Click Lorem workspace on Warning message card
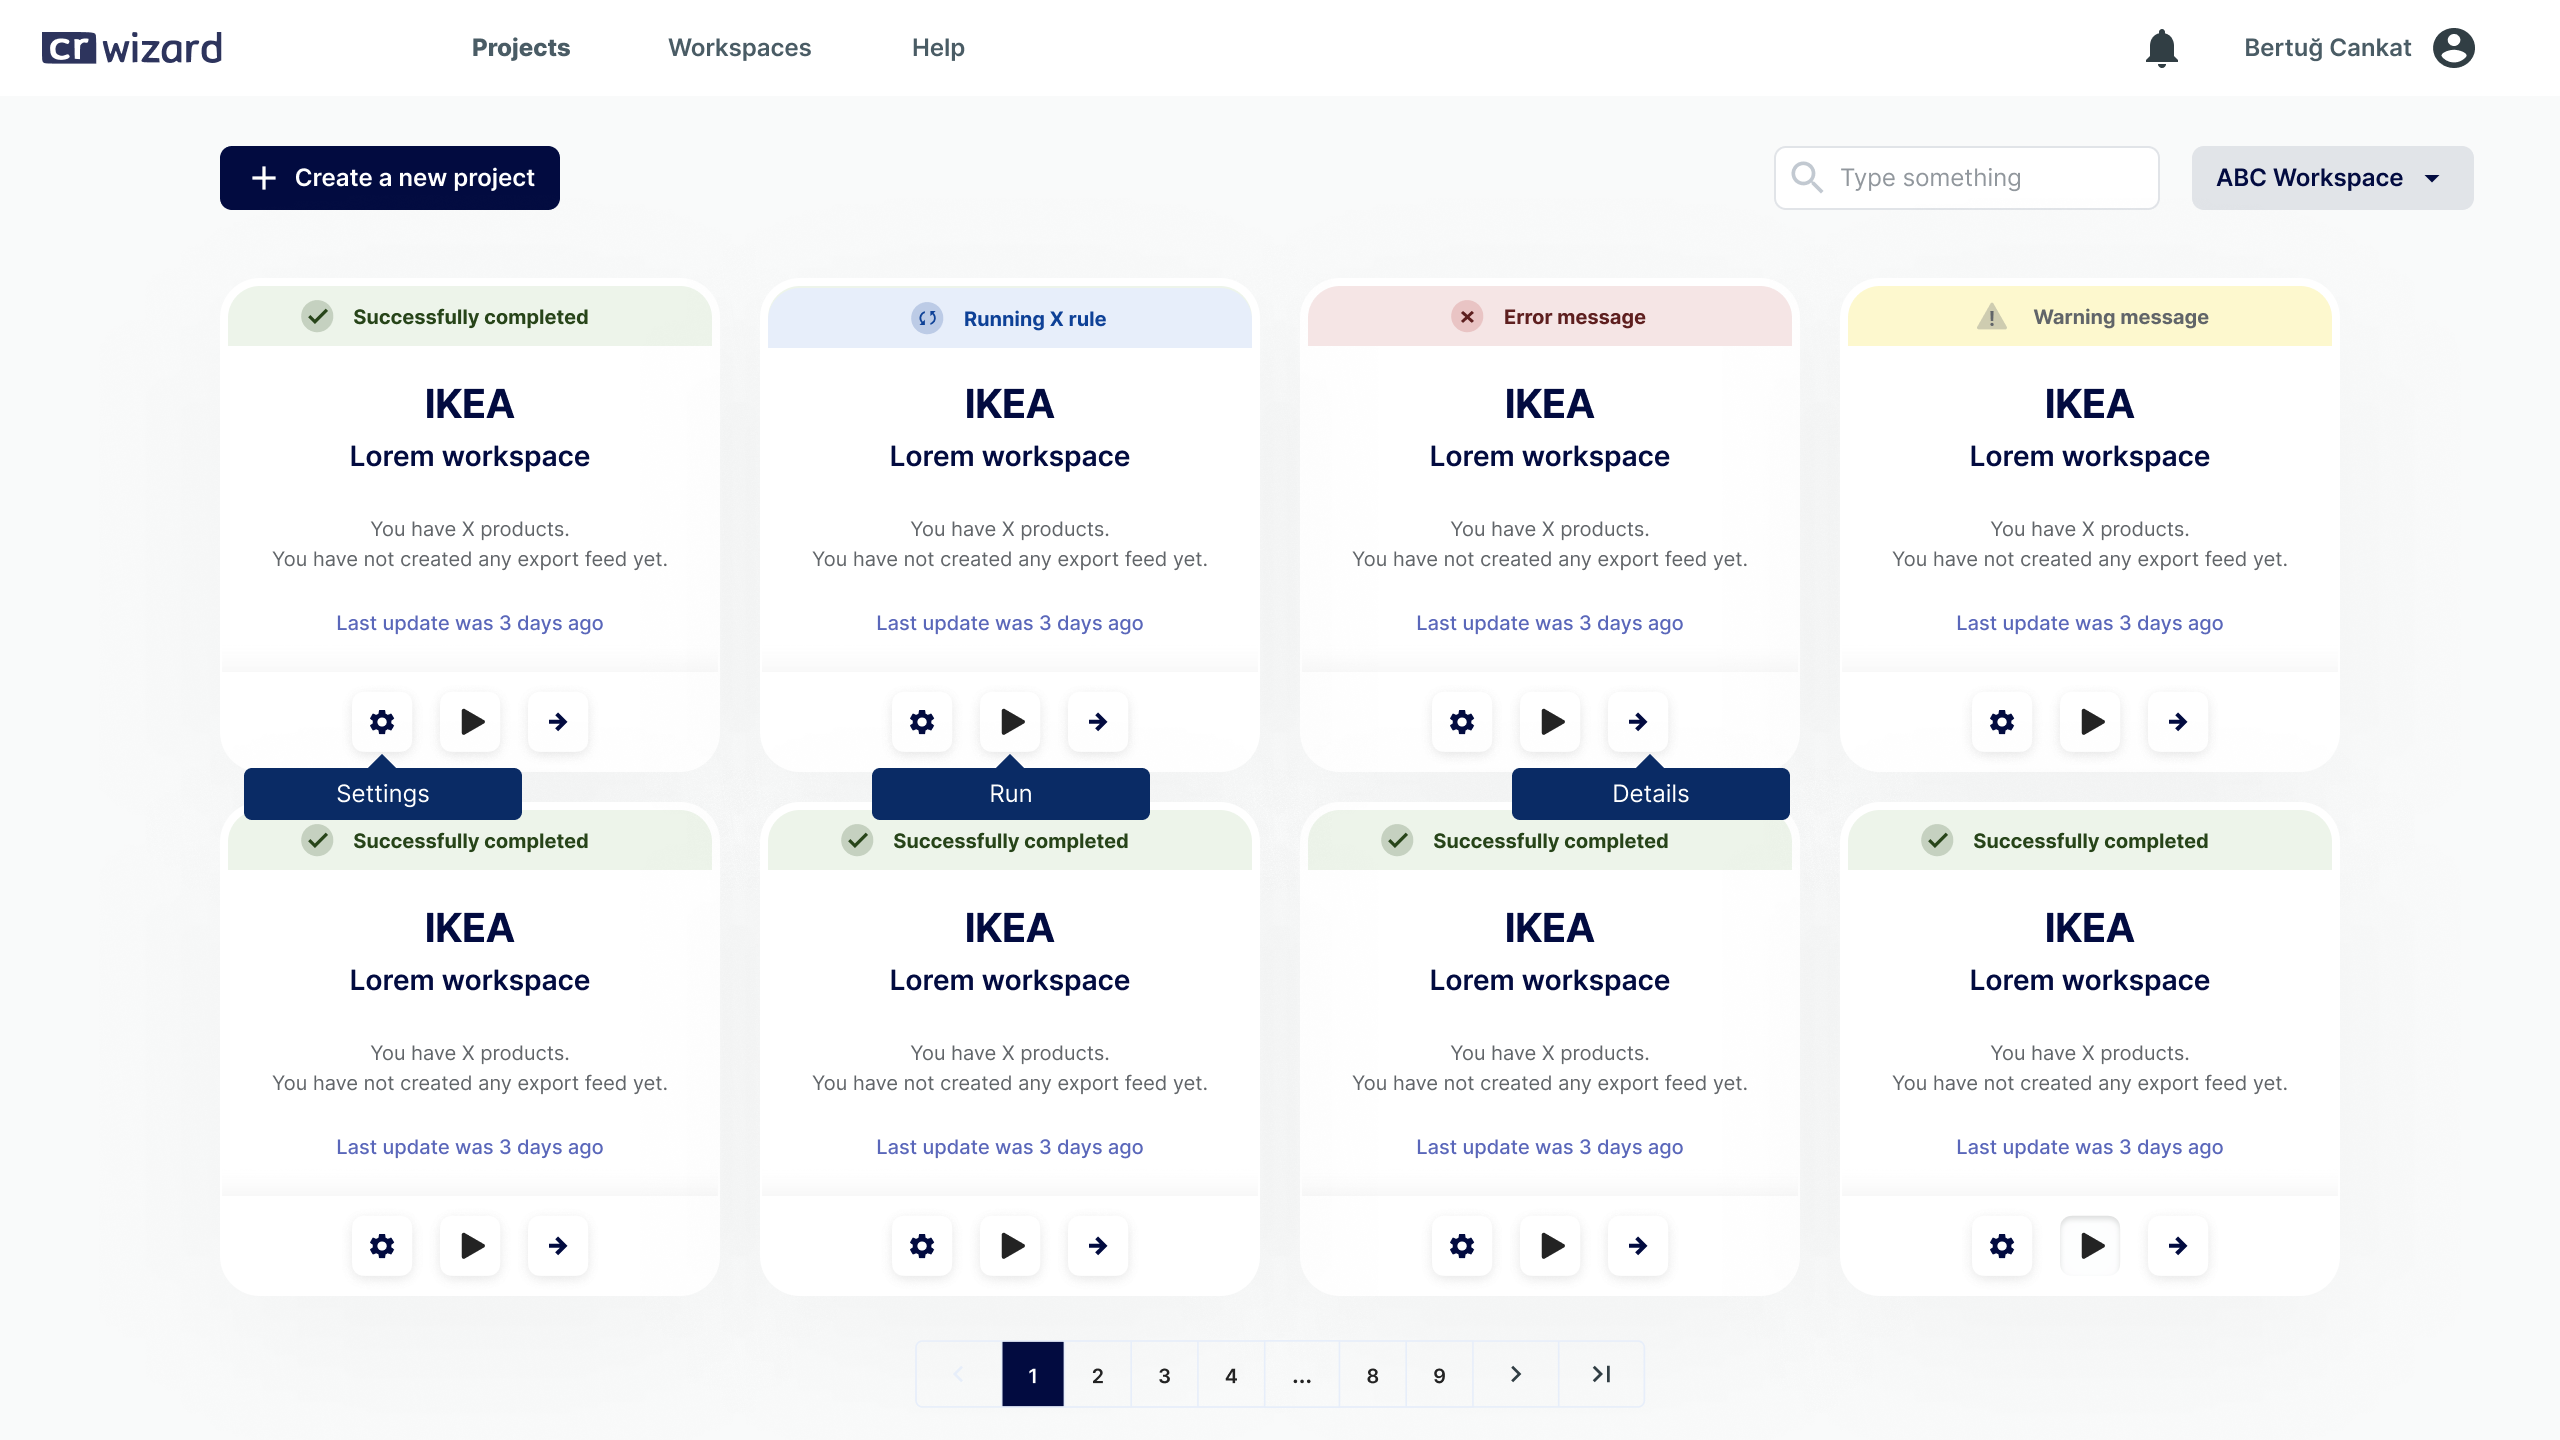The width and height of the screenshot is (2560, 1440). coord(2090,456)
